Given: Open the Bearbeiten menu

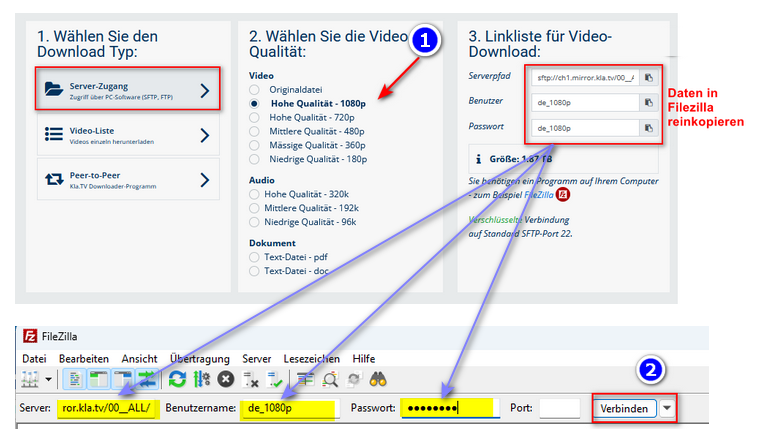Looking at the screenshot, I should coord(84,359).
